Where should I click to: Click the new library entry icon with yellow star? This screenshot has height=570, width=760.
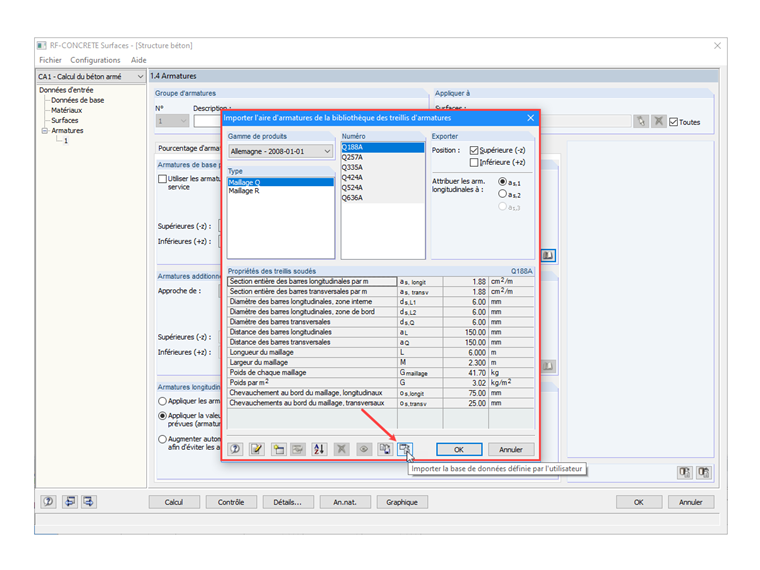pyautogui.click(x=278, y=449)
